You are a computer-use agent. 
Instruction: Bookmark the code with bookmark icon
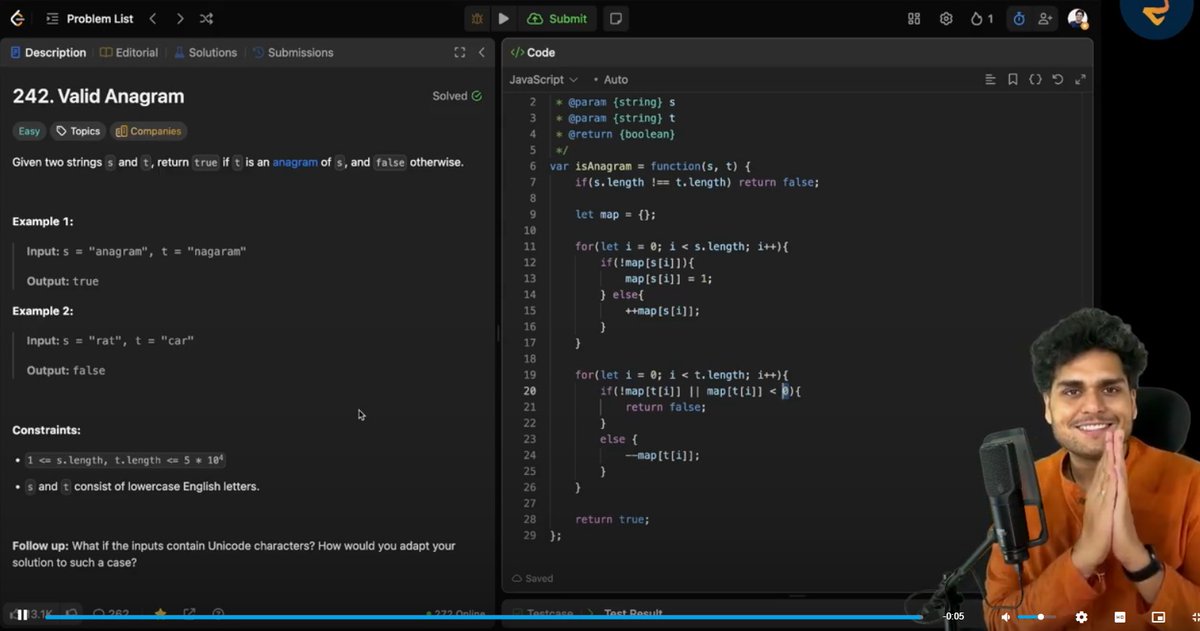[1013, 79]
